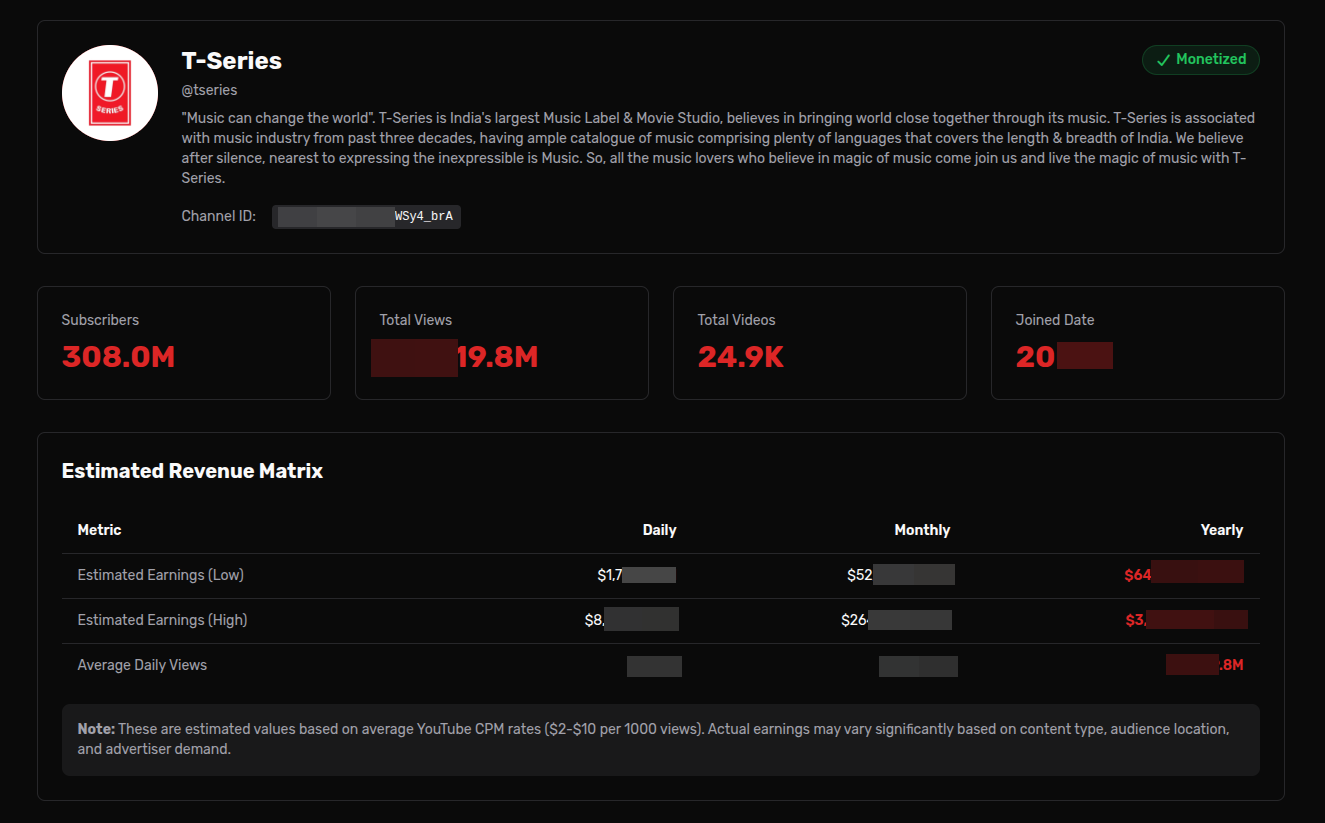Viewport: 1325px width, 823px height.
Task: Click the Yearly column header
Action: 1221,530
